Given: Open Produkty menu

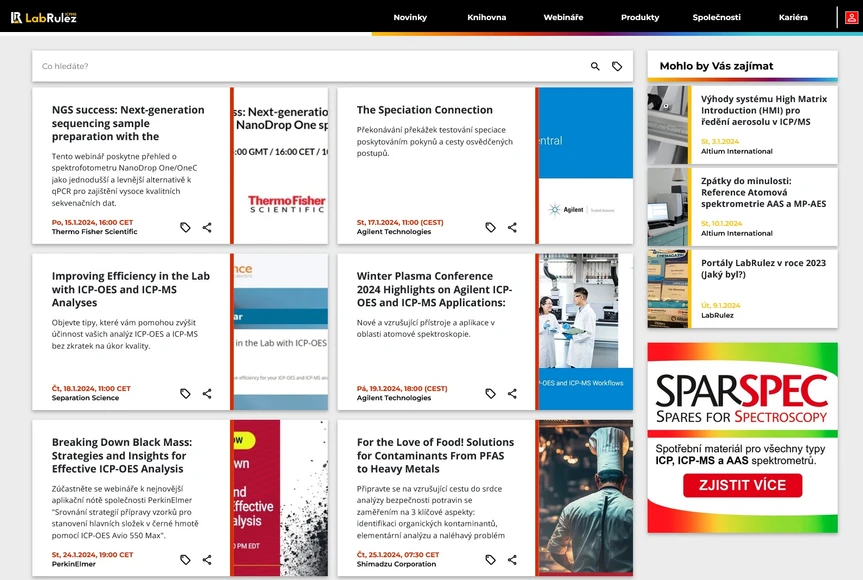Looking at the screenshot, I should pyautogui.click(x=640, y=17).
